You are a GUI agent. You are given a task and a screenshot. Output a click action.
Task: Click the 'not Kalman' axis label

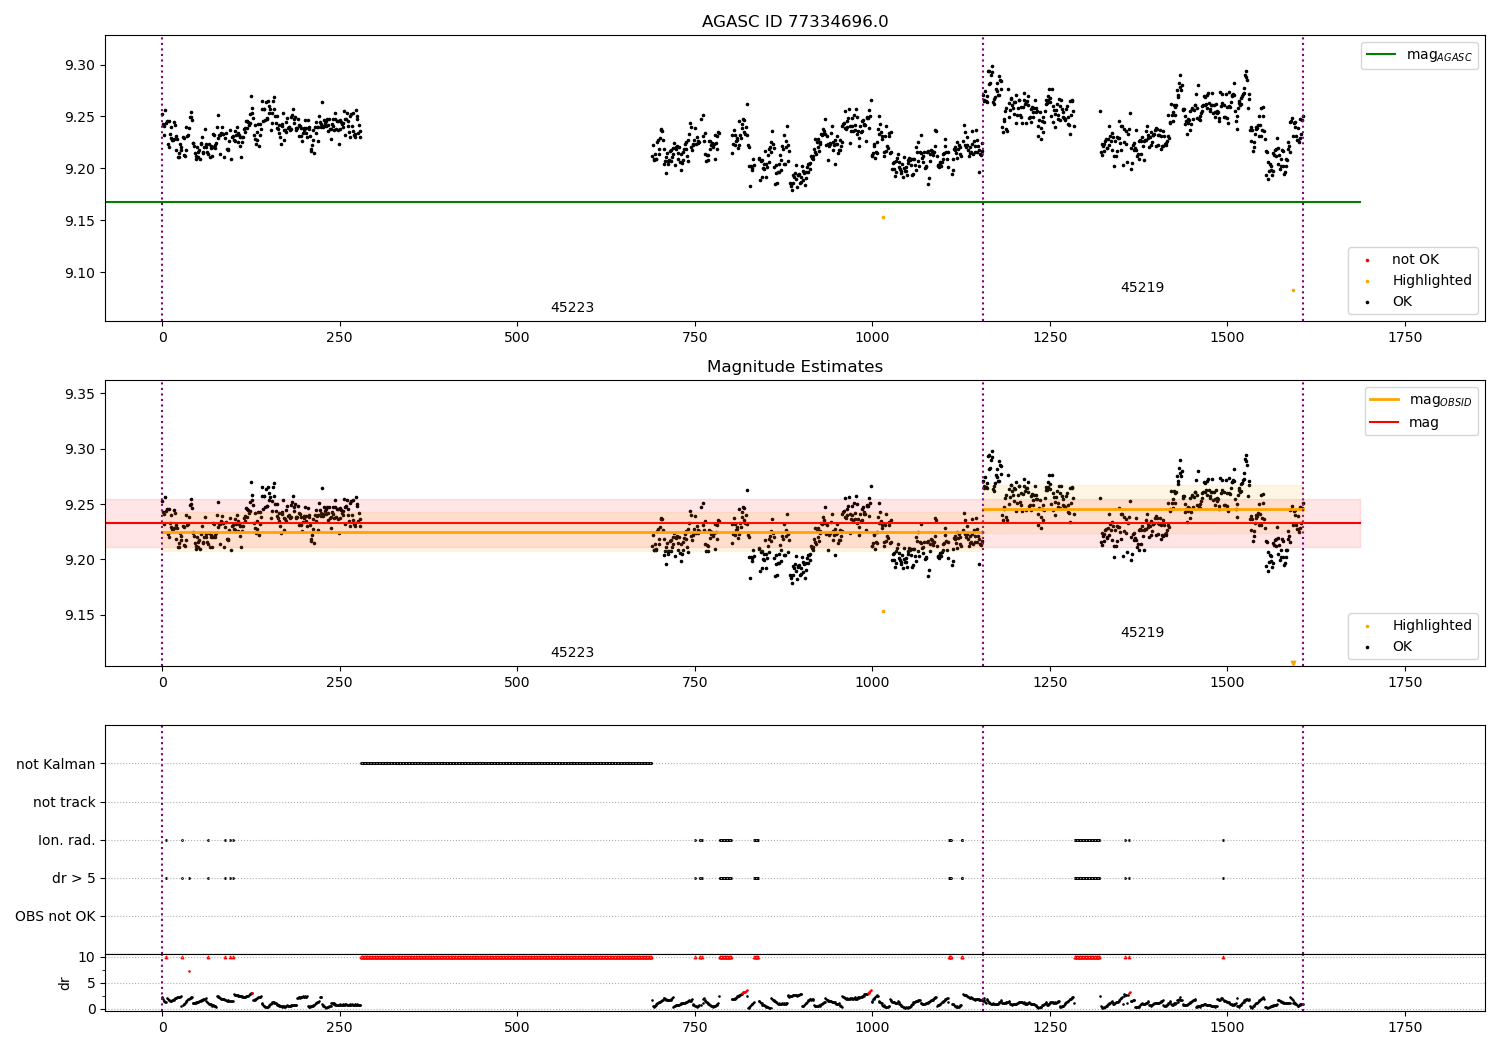point(56,764)
